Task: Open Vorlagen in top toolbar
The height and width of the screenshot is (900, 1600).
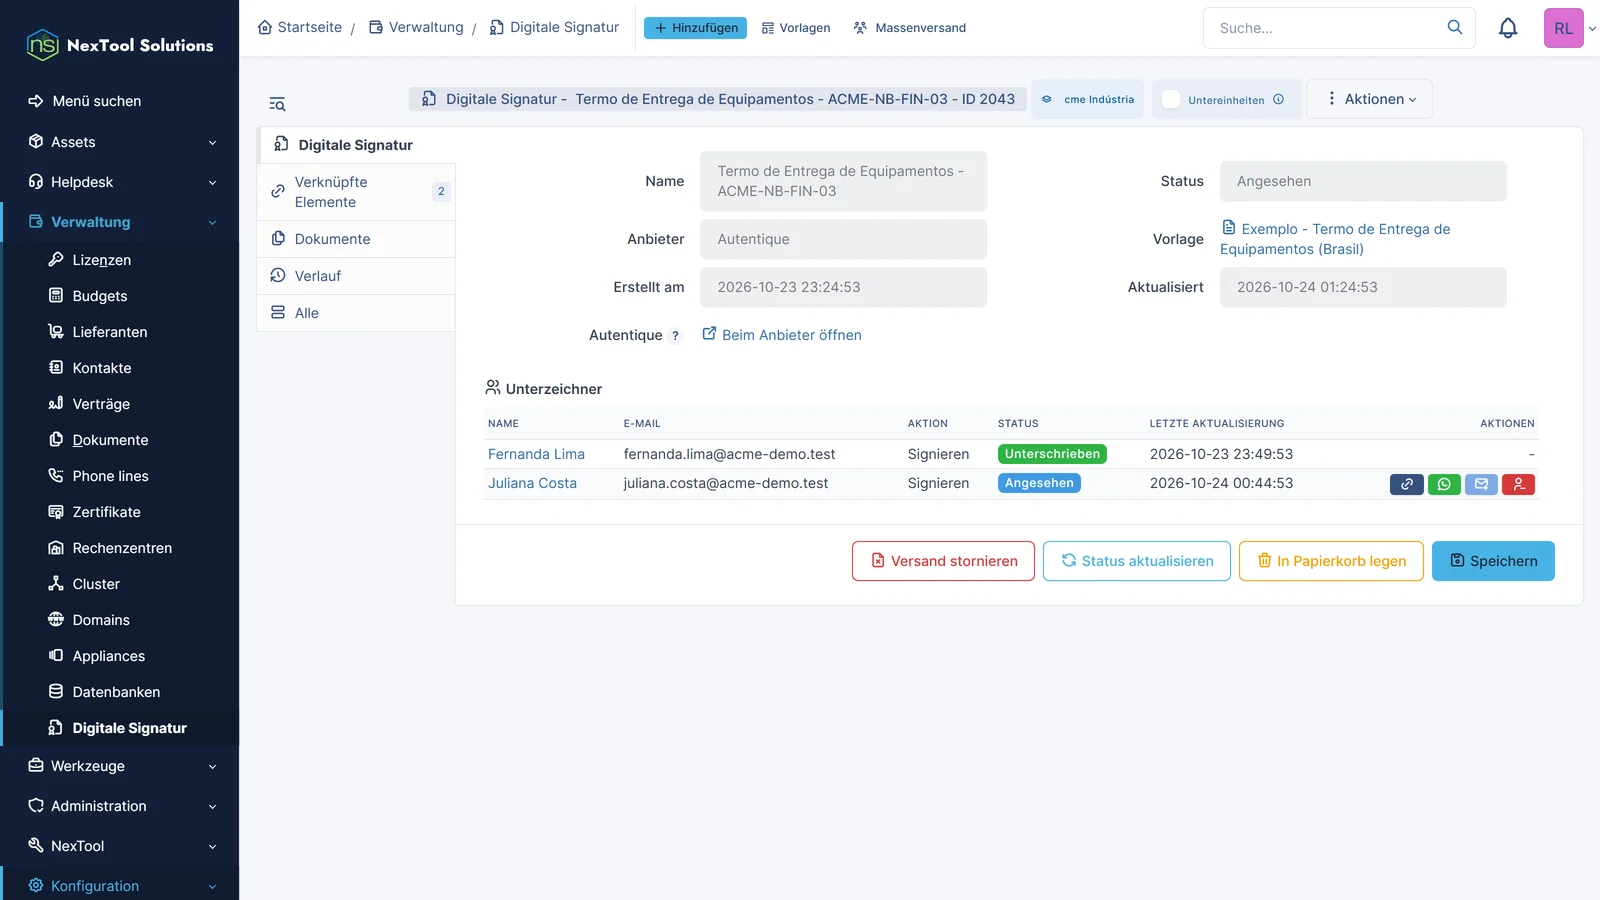Action: tap(796, 28)
